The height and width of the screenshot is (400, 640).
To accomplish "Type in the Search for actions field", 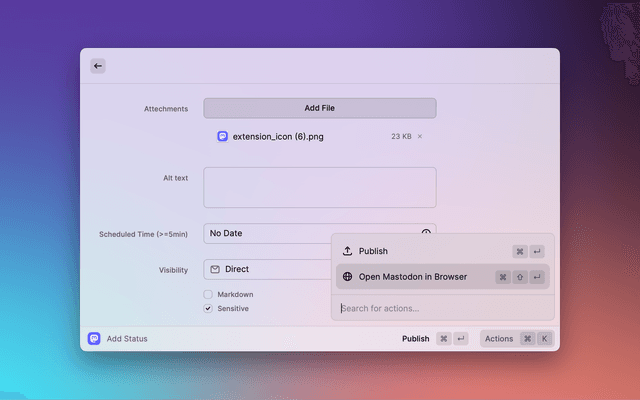I will coord(440,308).
